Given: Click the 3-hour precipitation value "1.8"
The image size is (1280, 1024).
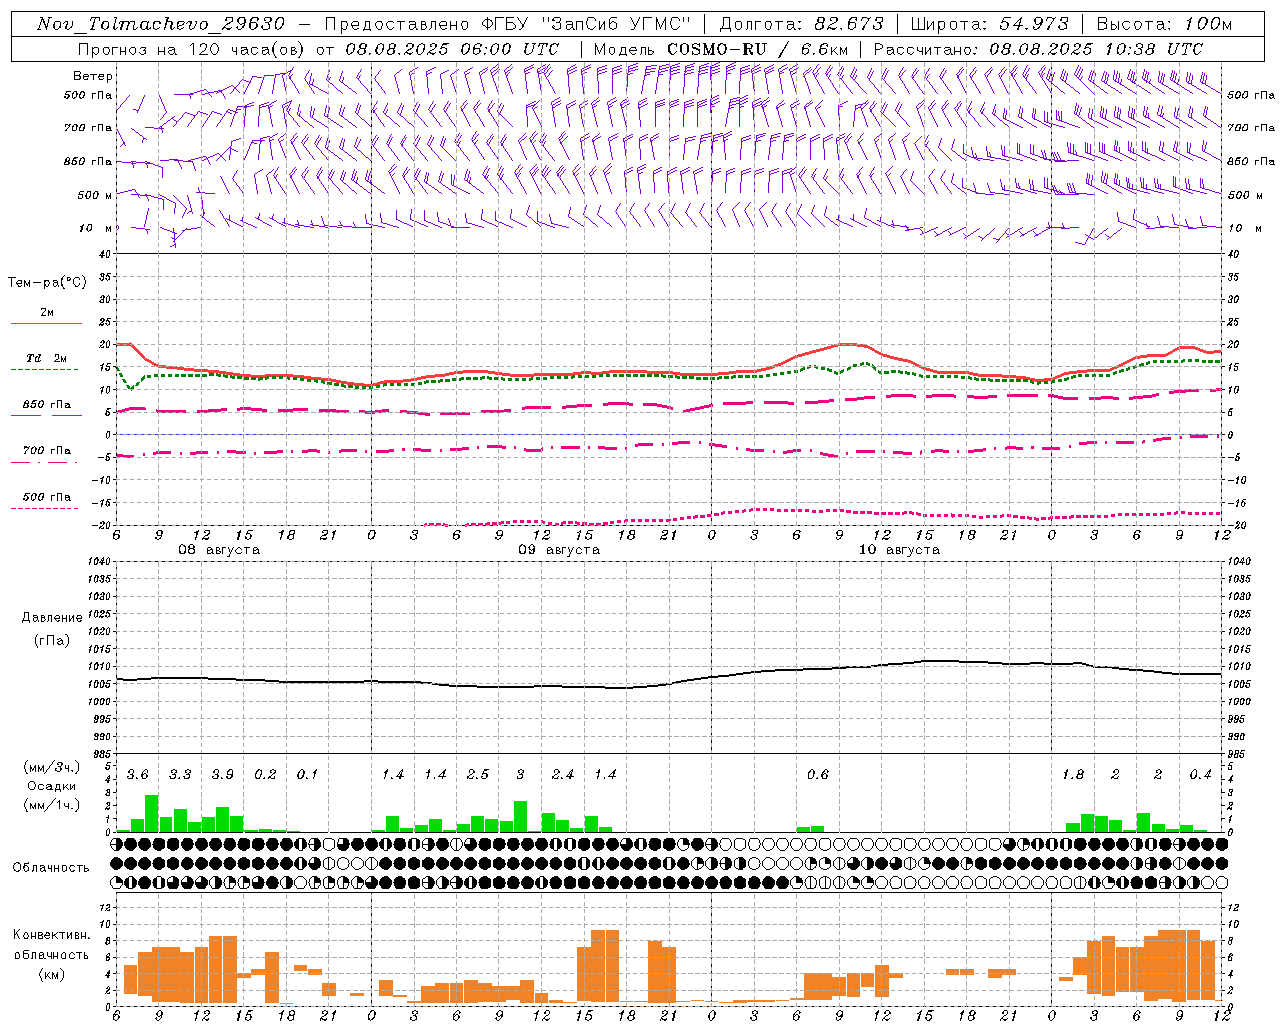Looking at the screenshot, I should click(x=1073, y=775).
